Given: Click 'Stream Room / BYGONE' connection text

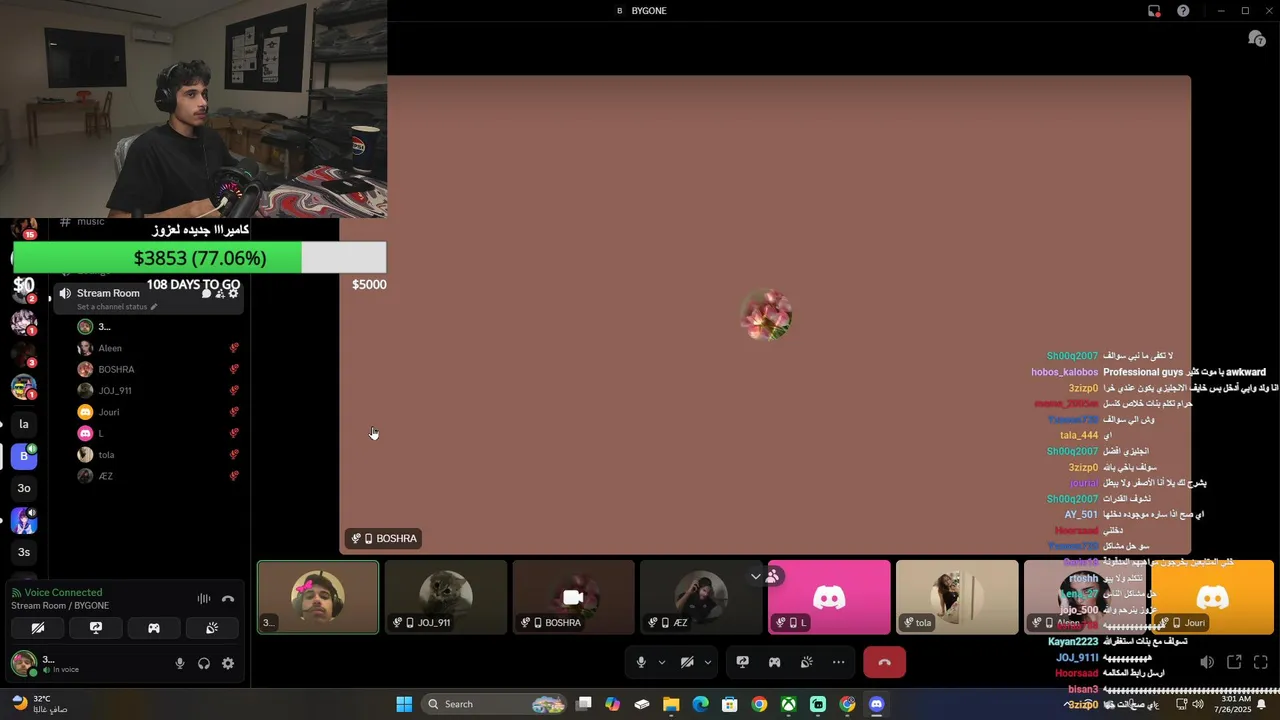Looking at the screenshot, I should pyautogui.click(x=60, y=606).
